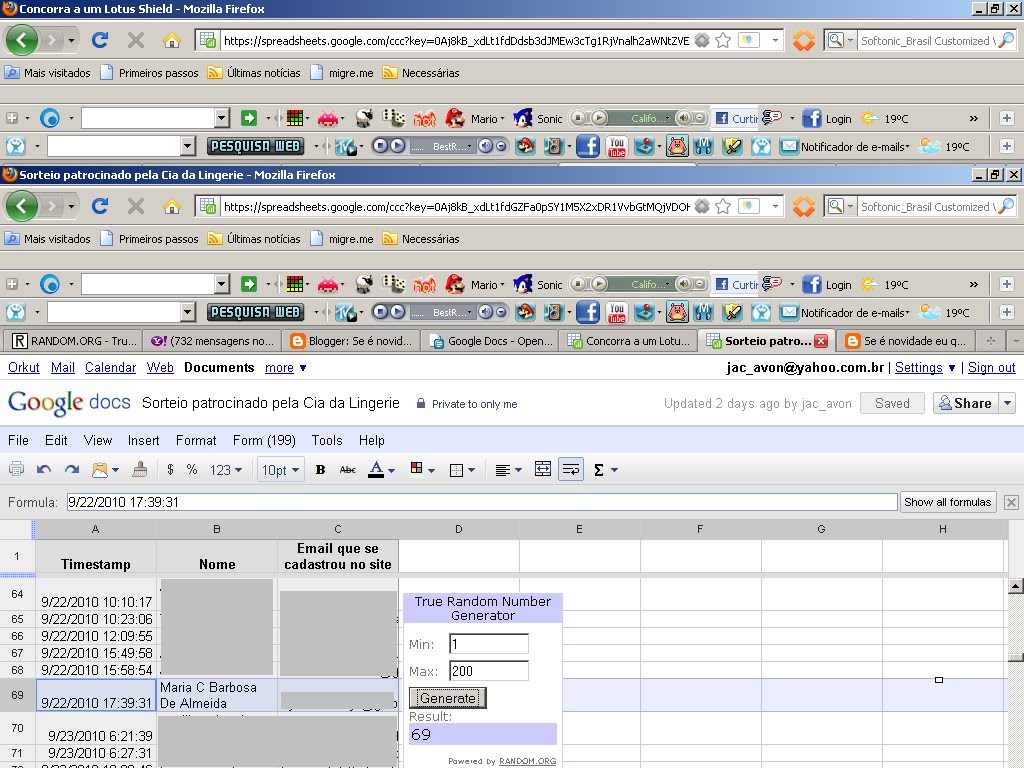The image size is (1024, 768).
Task: Open the horizontal align dropdown
Action: pyautogui.click(x=508, y=470)
